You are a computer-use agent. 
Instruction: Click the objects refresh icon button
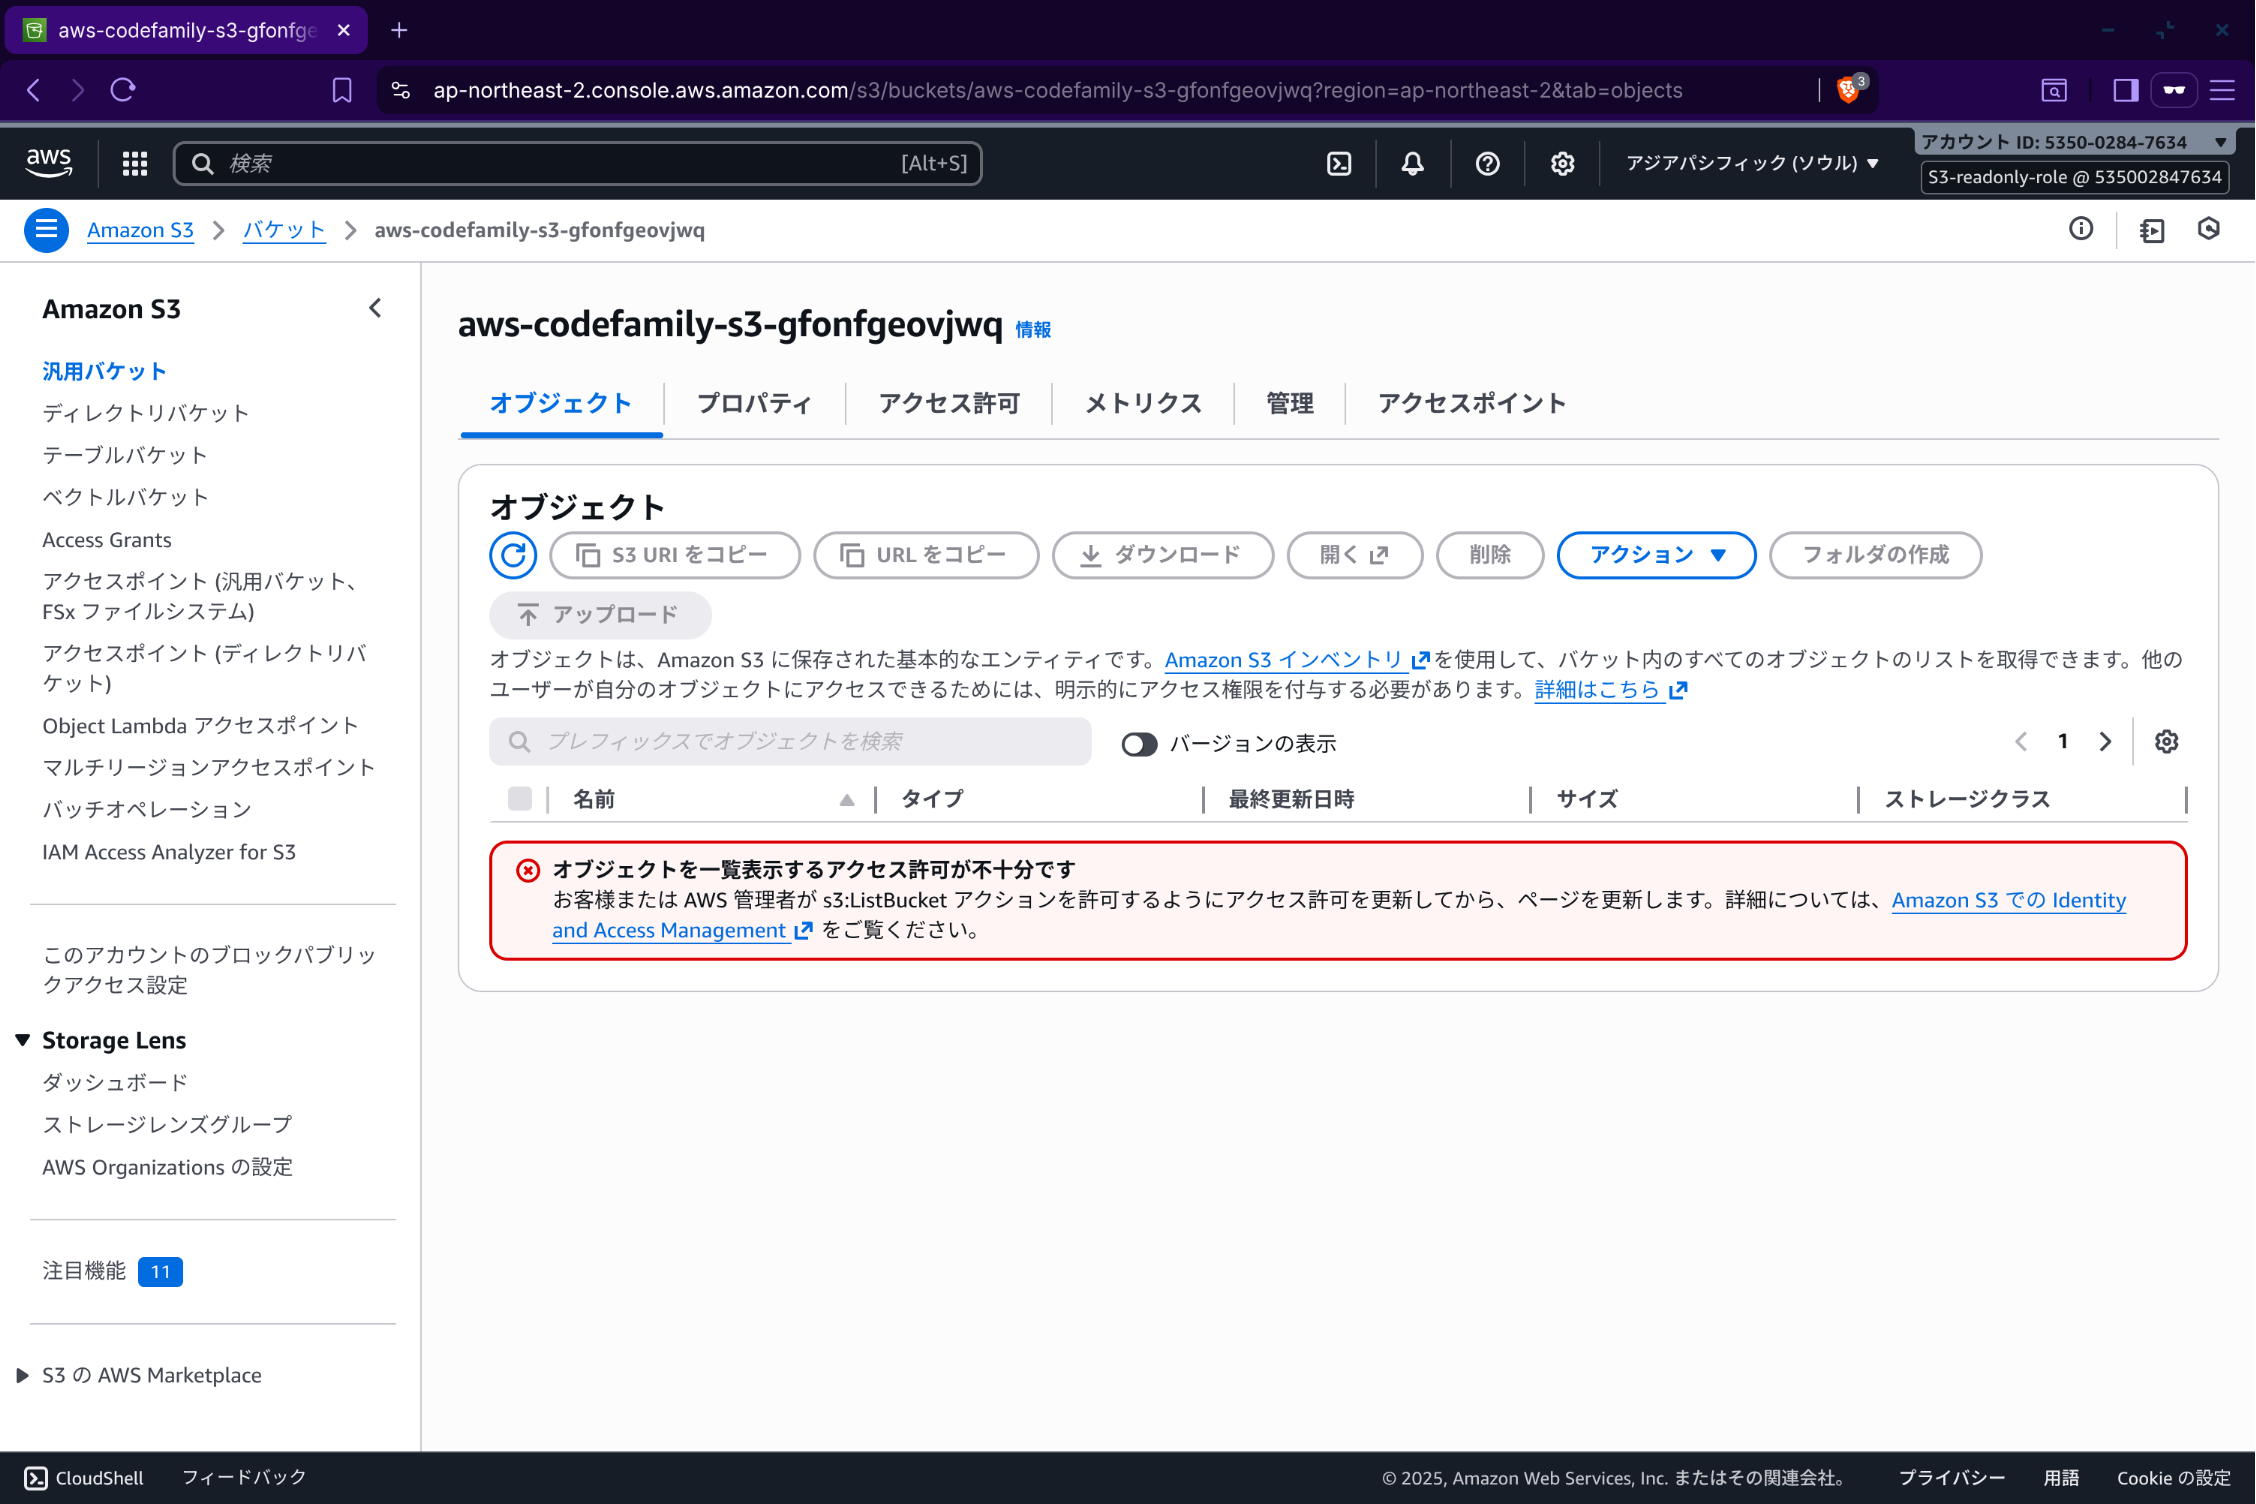click(x=513, y=555)
